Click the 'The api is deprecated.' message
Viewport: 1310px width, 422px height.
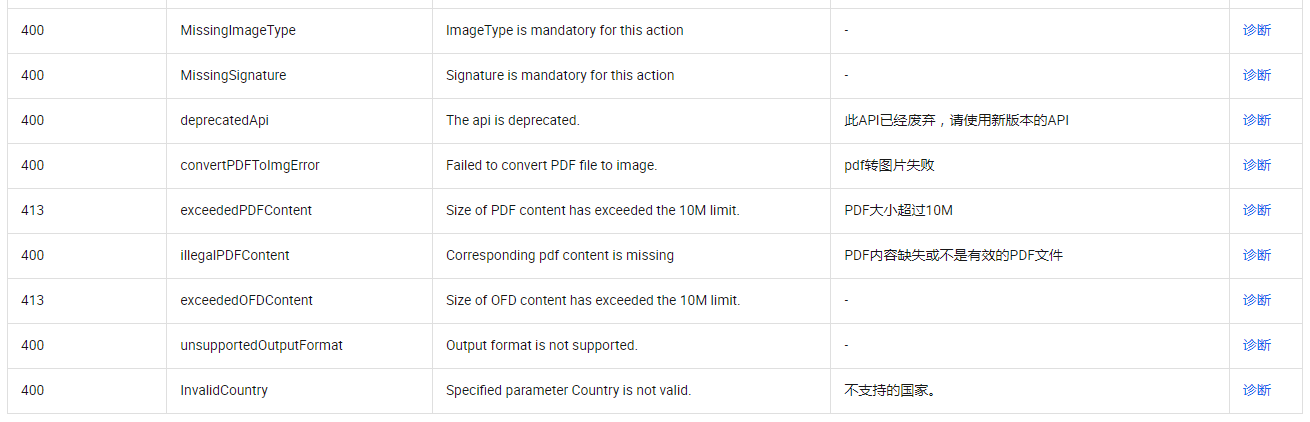[x=513, y=120]
